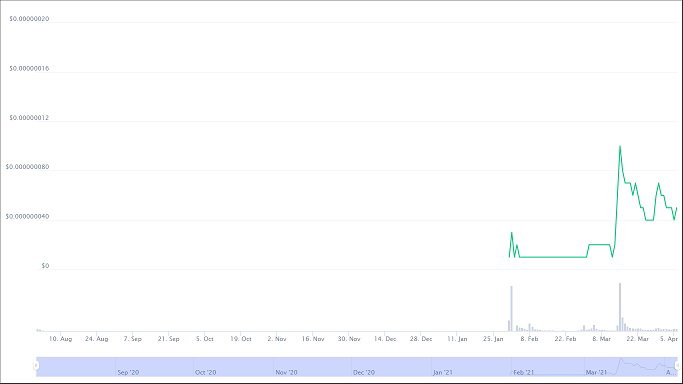Image resolution: width=683 pixels, height=384 pixels.
Task: Click Oct '20 in the range navigator
Action: [206, 373]
